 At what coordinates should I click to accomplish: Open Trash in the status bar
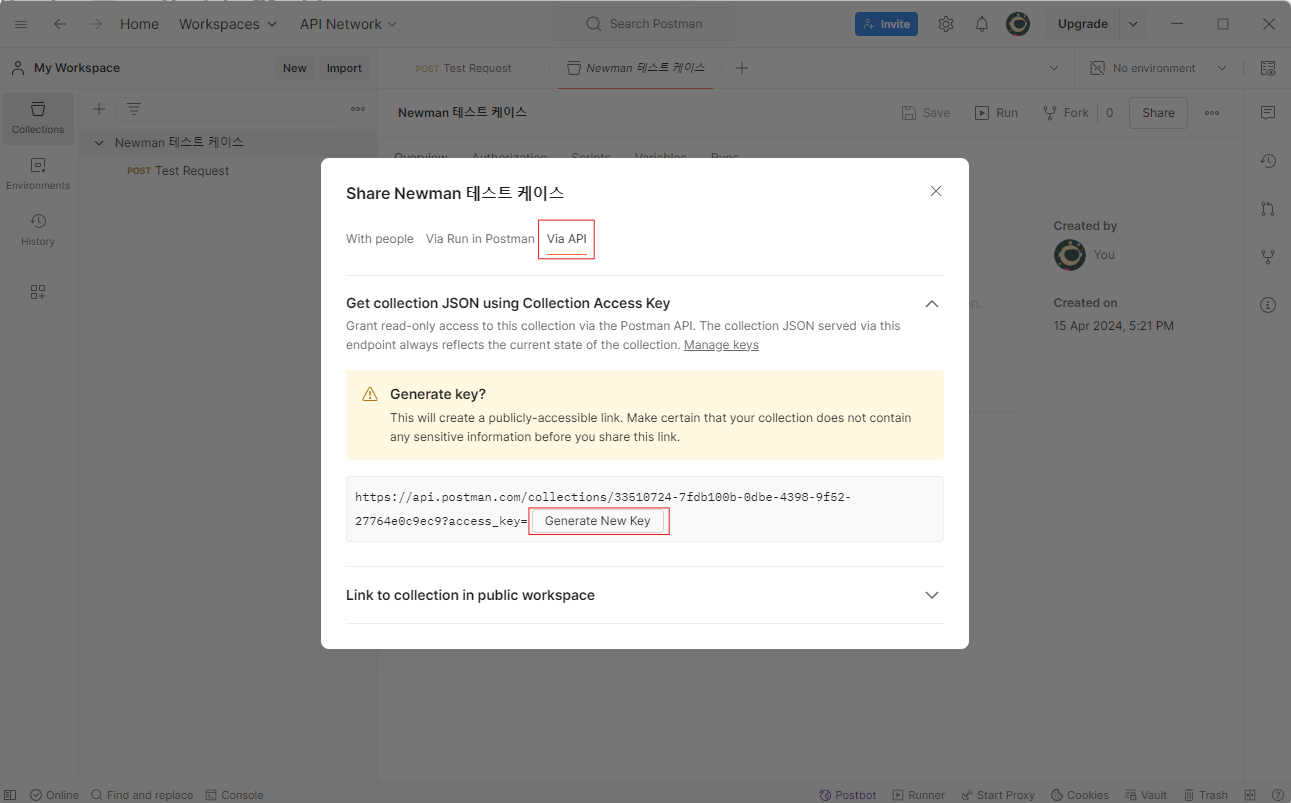1205,795
